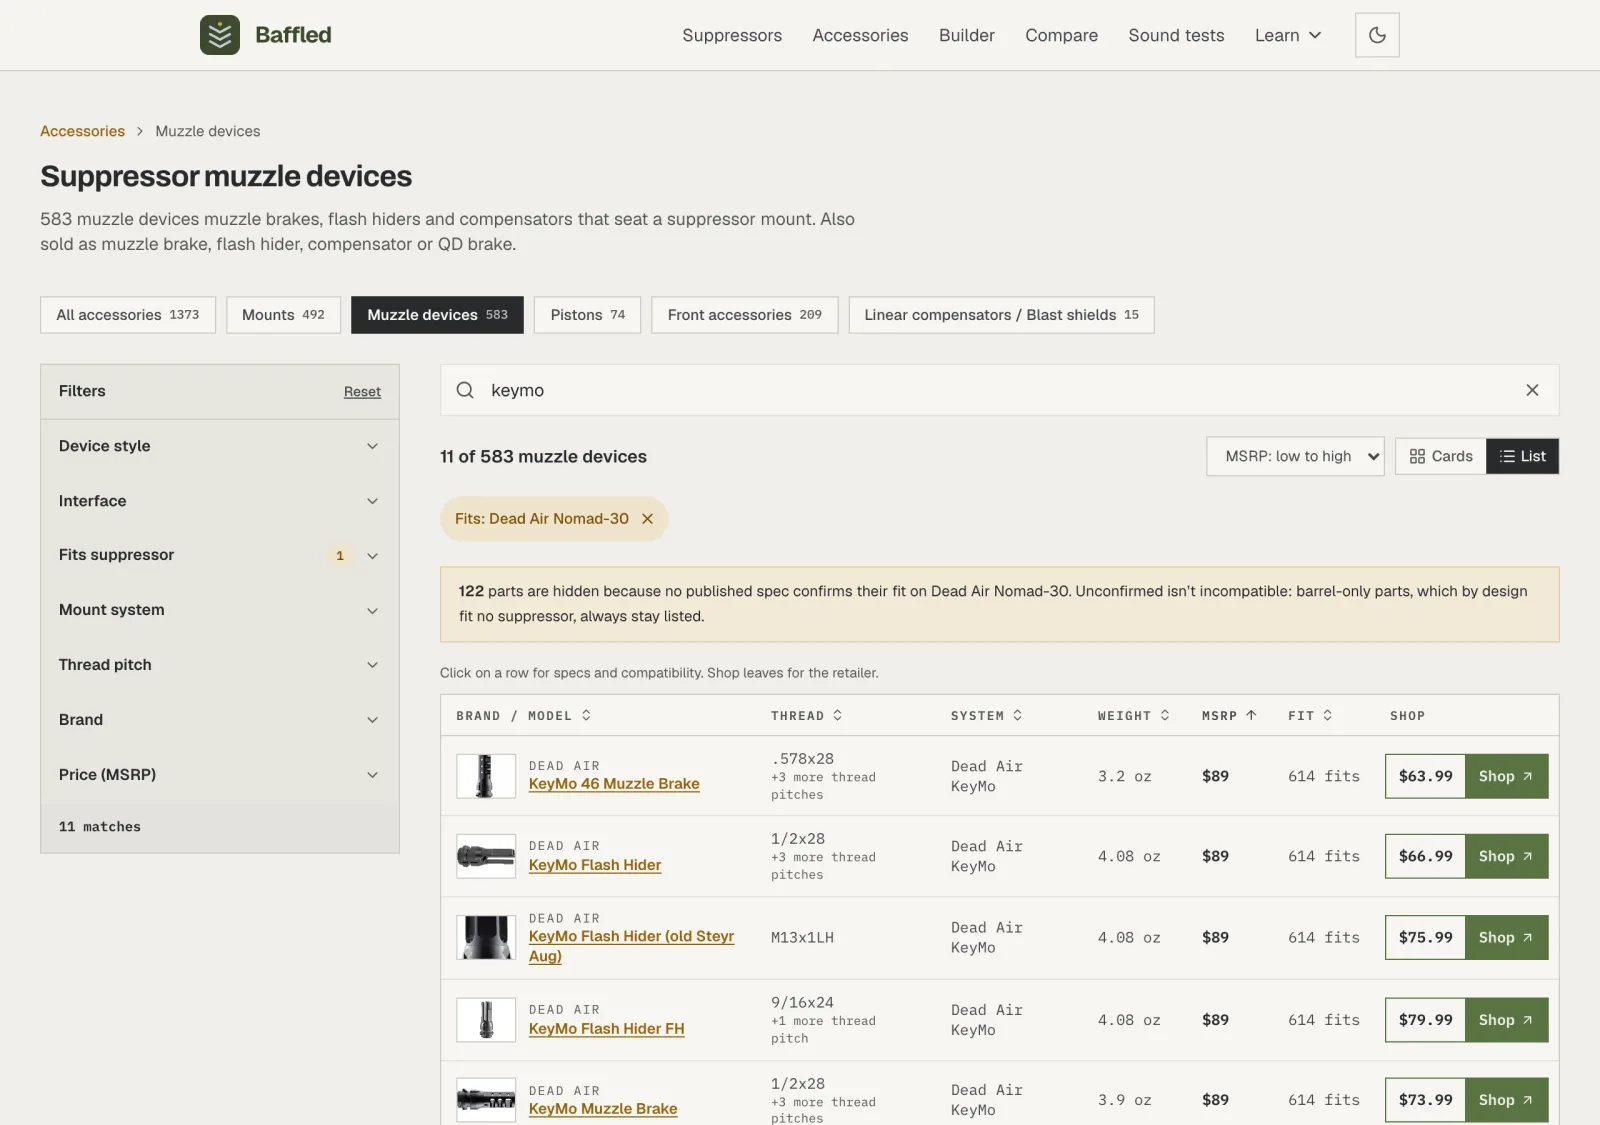Reset all filters
1600x1125 pixels.
coord(362,392)
